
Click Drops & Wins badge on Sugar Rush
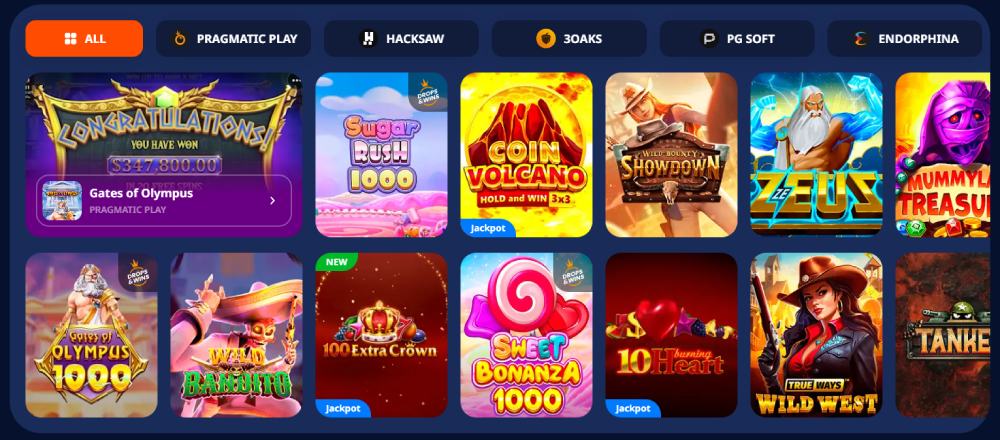pos(429,92)
